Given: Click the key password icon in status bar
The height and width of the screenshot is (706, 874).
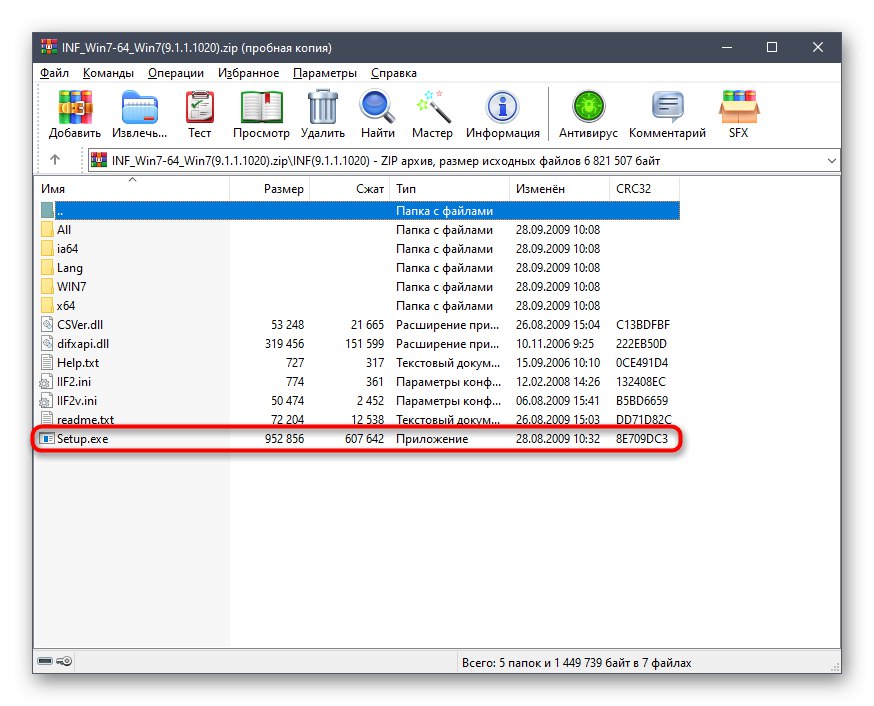Looking at the screenshot, I should click(64, 661).
